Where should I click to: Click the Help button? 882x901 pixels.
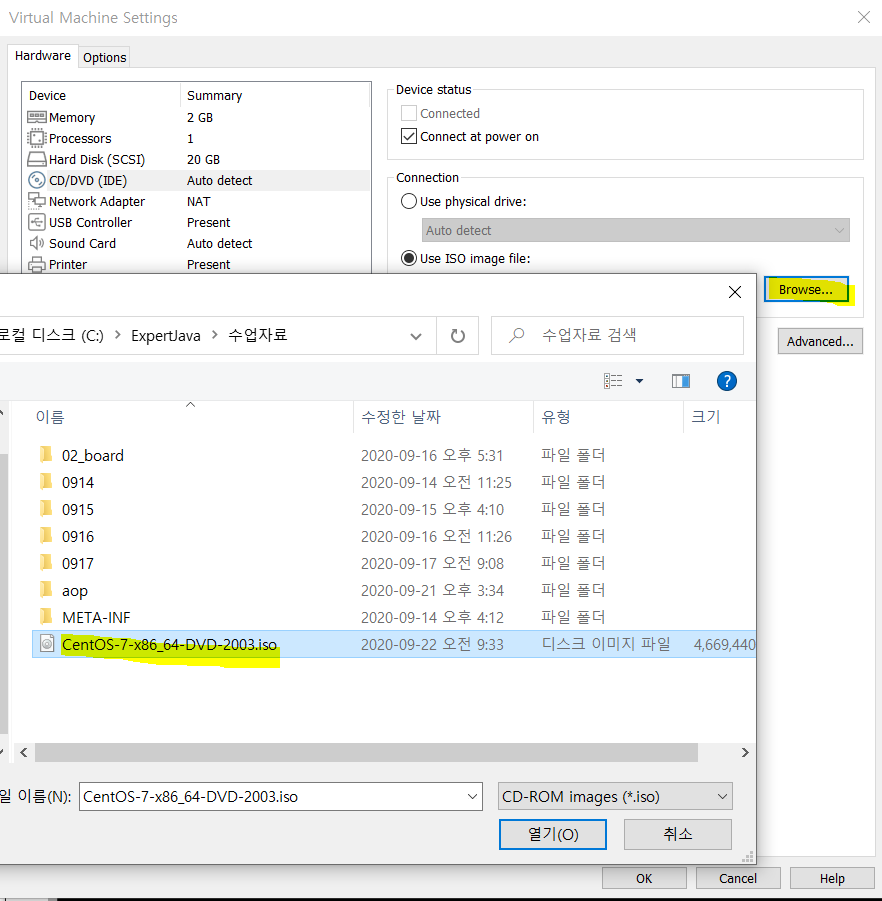(x=832, y=879)
